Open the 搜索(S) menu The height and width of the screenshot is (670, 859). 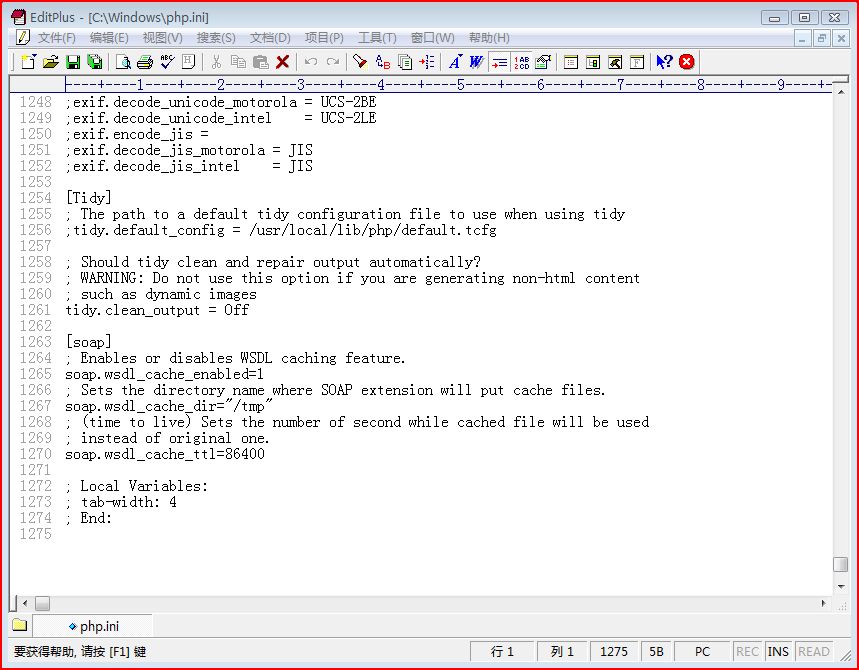click(x=216, y=38)
